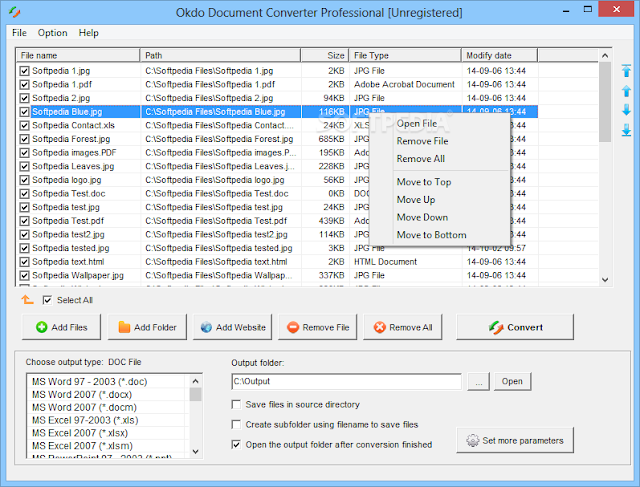Select the Softpedia test2.jpg row
Viewport: 640px width, 487px height.
pos(278,234)
